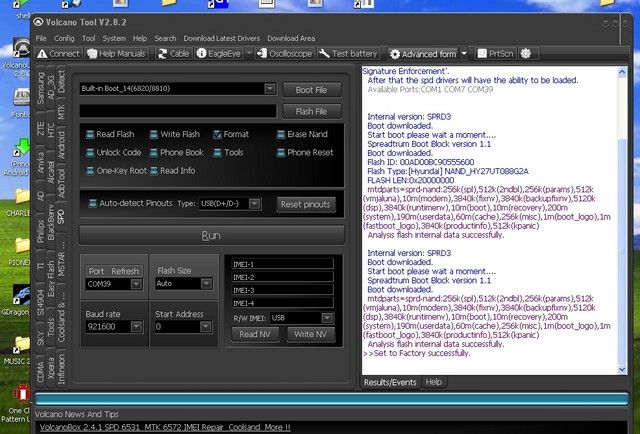Click the blue progress bar
Viewport: 640px width, 434px height.
point(331,399)
